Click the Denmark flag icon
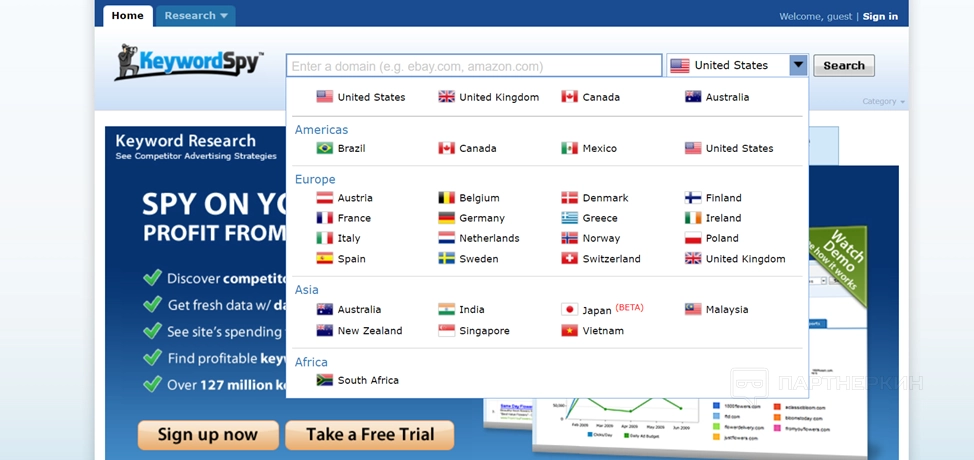The image size is (974, 460). pos(570,198)
